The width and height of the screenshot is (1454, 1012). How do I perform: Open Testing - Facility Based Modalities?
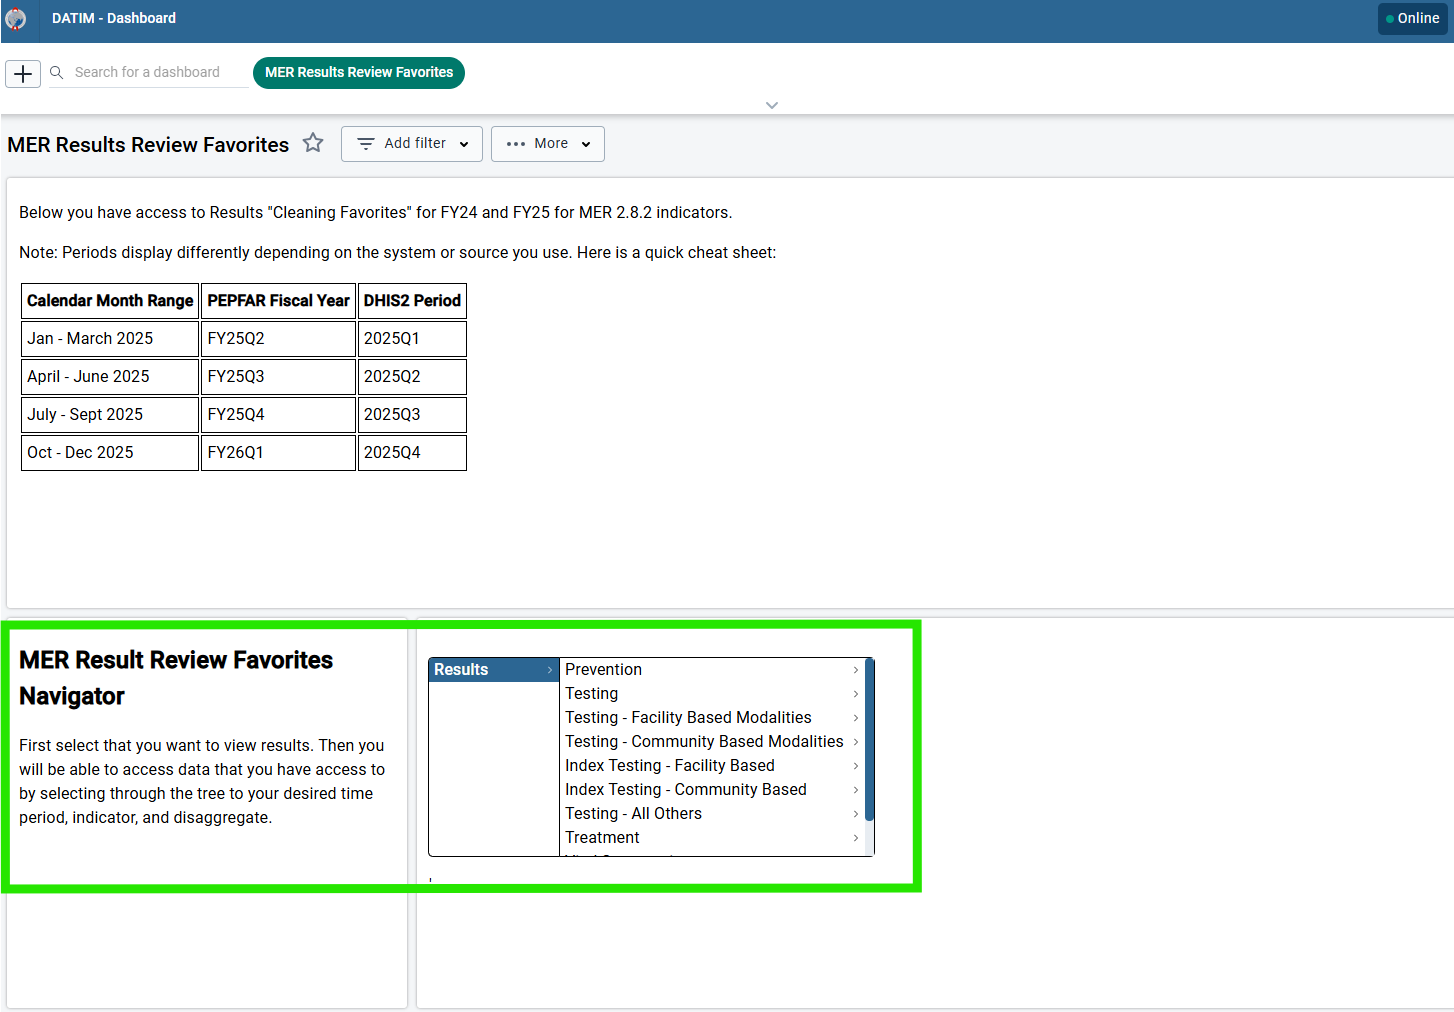pyautogui.click(x=688, y=717)
